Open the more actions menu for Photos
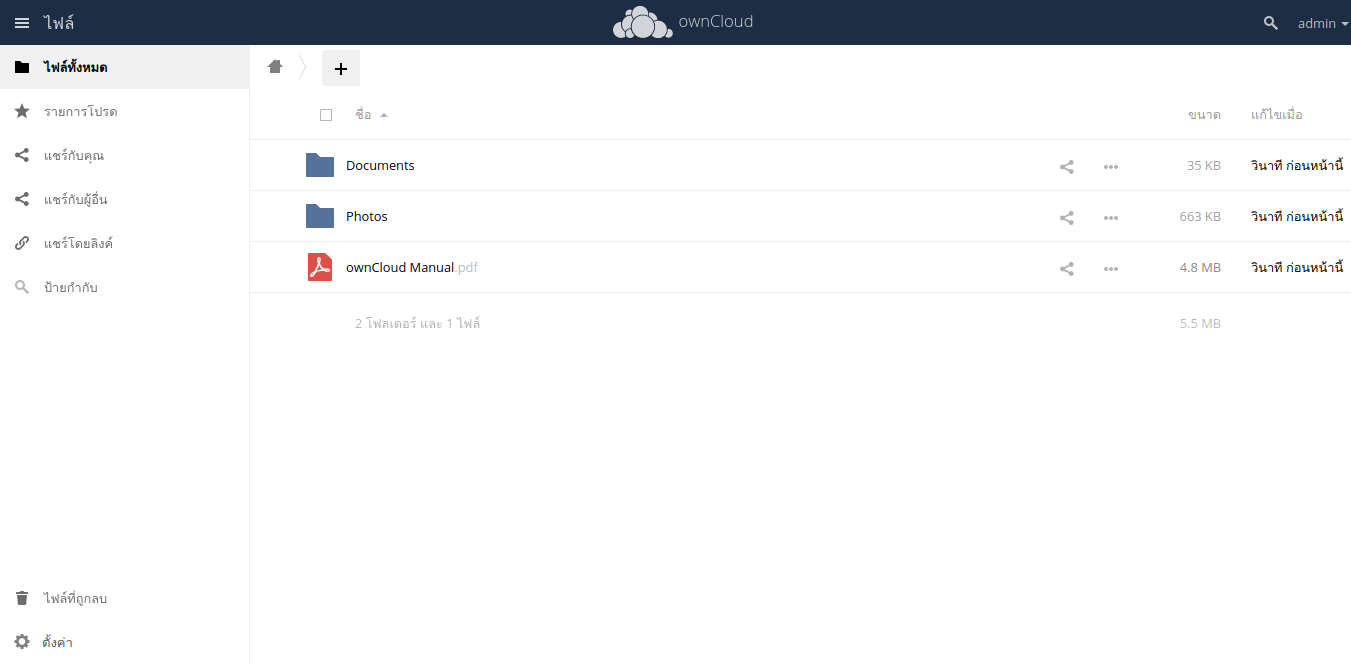This screenshot has width=1351, height=664. pyautogui.click(x=1110, y=217)
